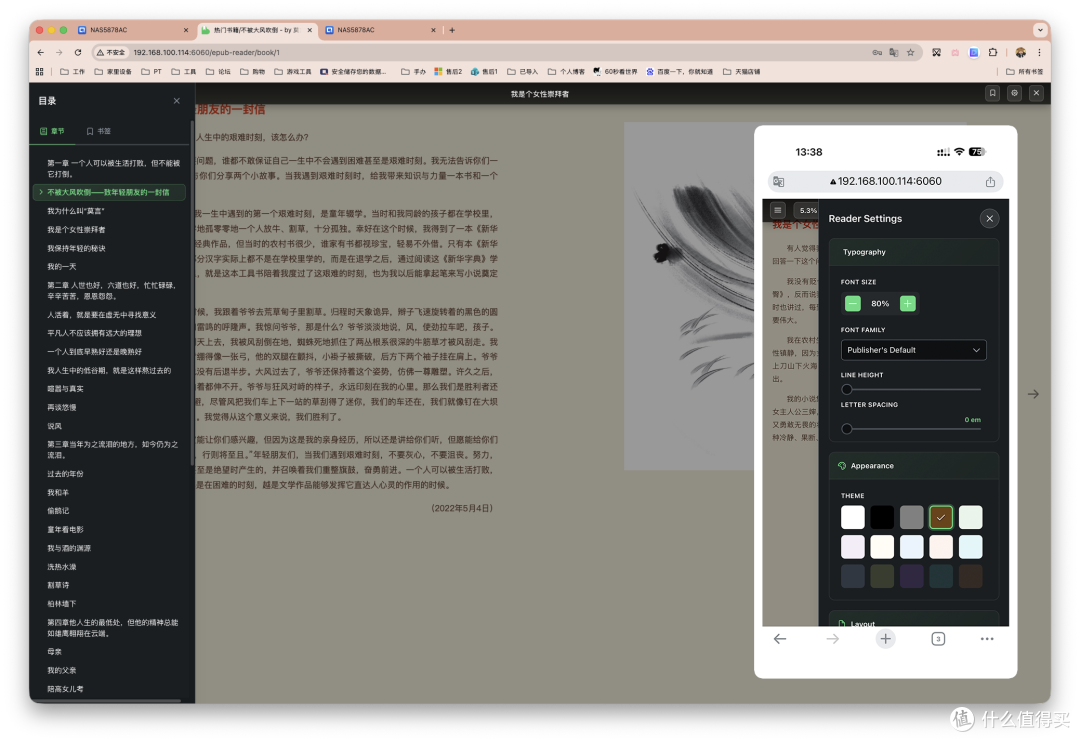The image size is (1080, 742).
Task: Go to next page arrow
Action: point(1033,394)
